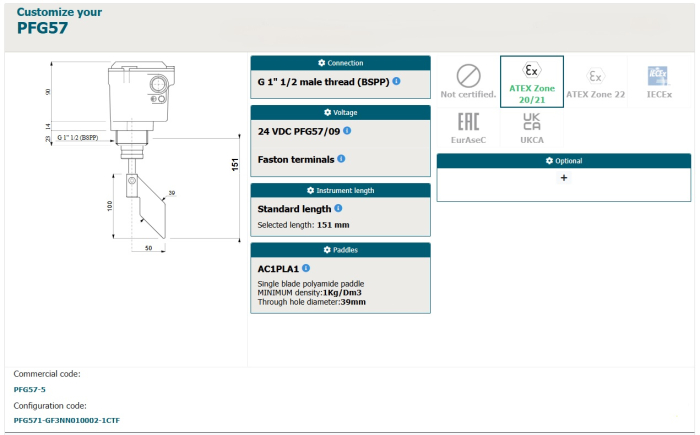Click info icon beside Standard length
Viewport: 700px width, 435px height.
338,208
